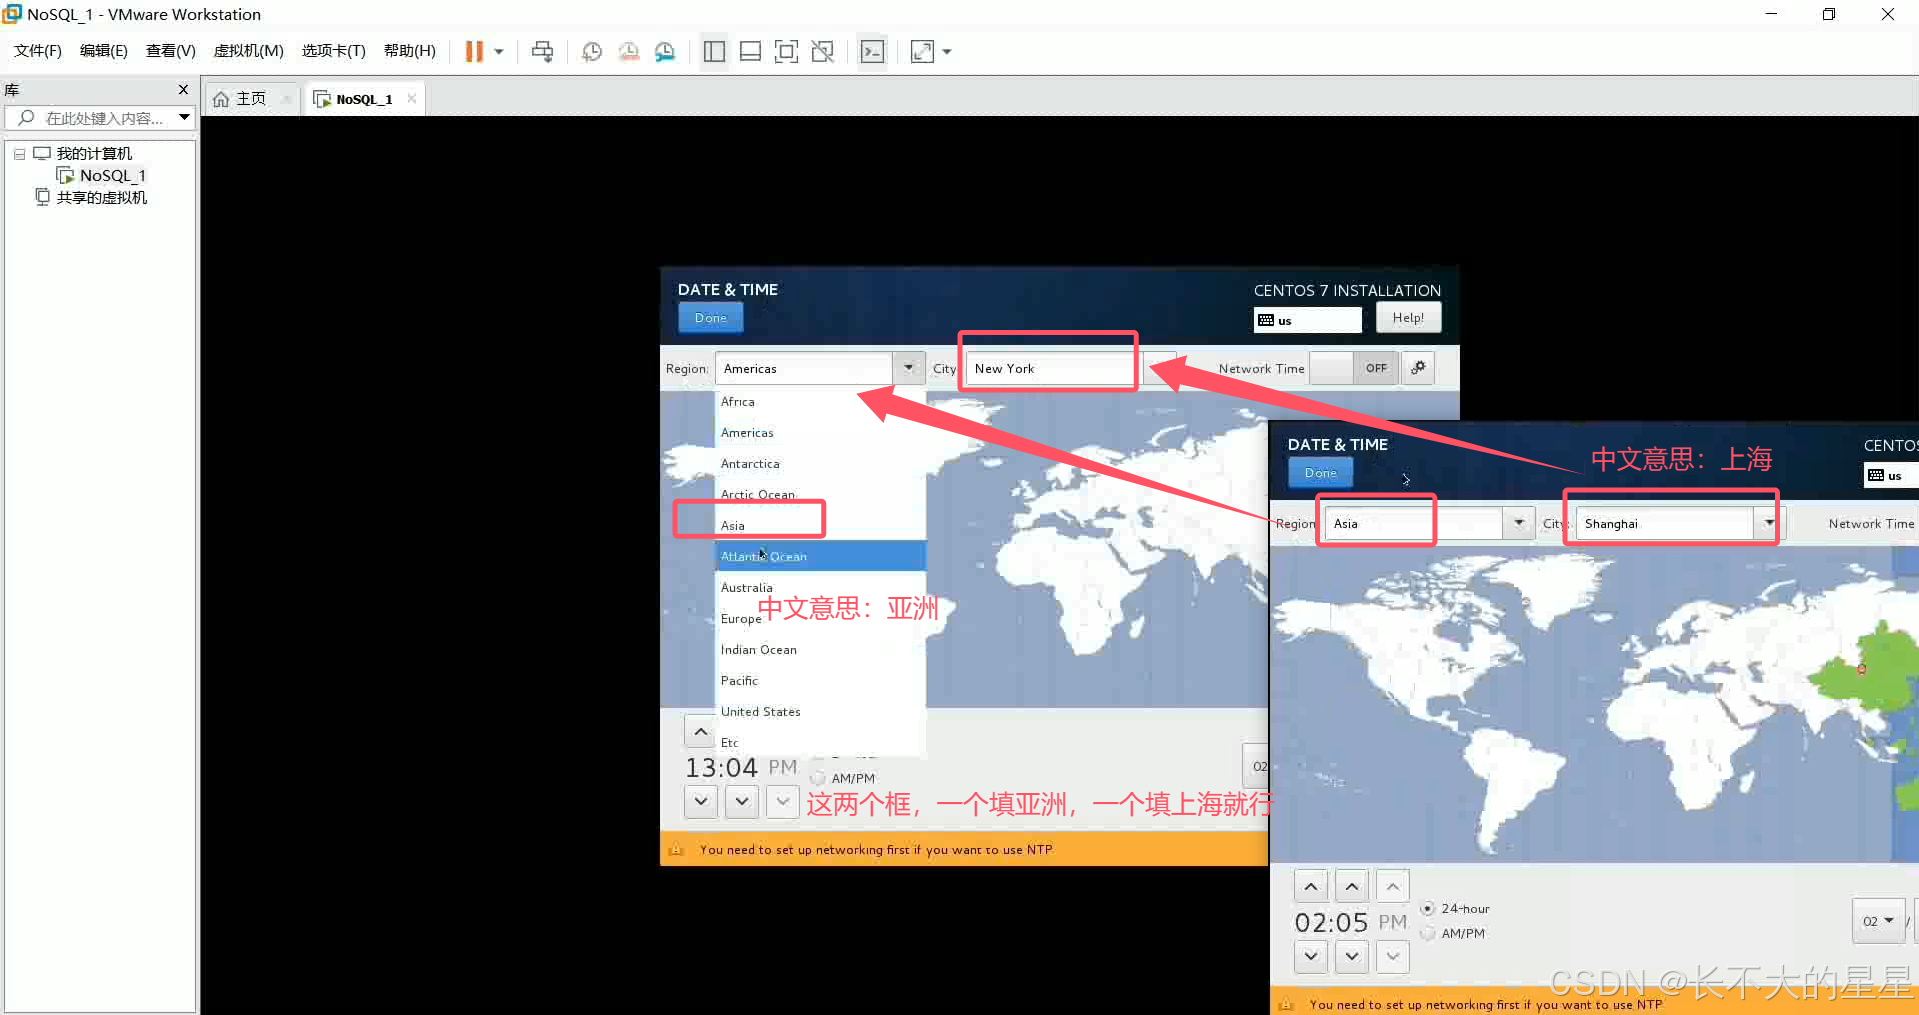Open the library search dropdown arrow
Viewport: 1919px width, 1015px height.
(185, 118)
